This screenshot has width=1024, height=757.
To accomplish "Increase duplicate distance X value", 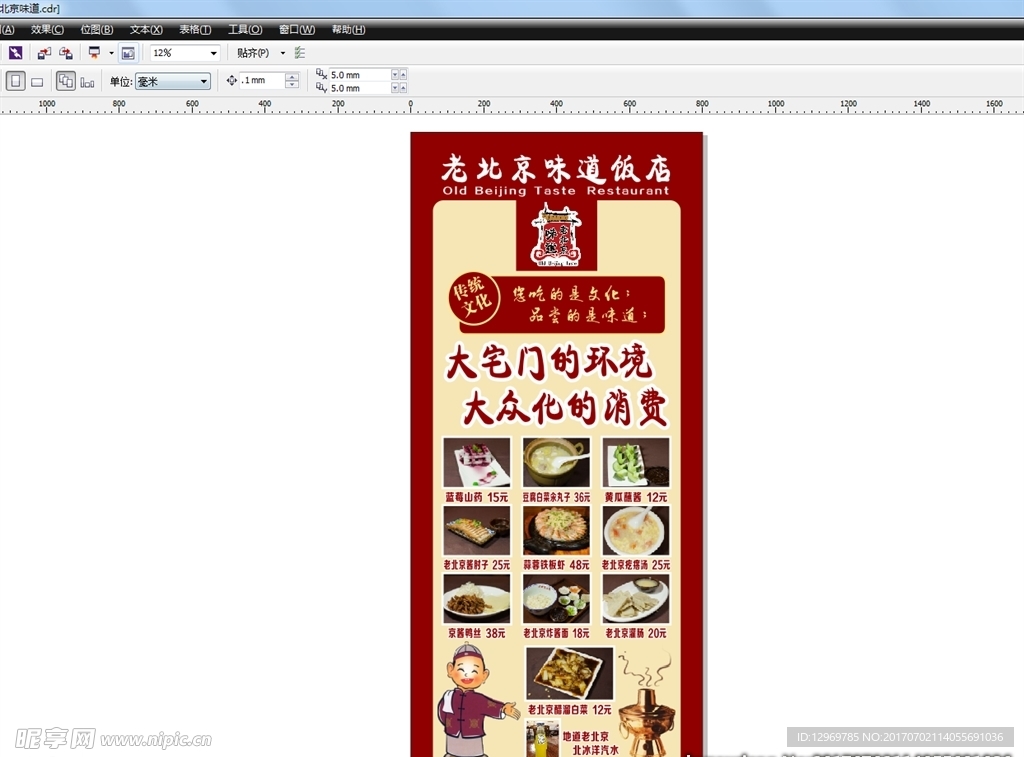I will click(x=403, y=74).
